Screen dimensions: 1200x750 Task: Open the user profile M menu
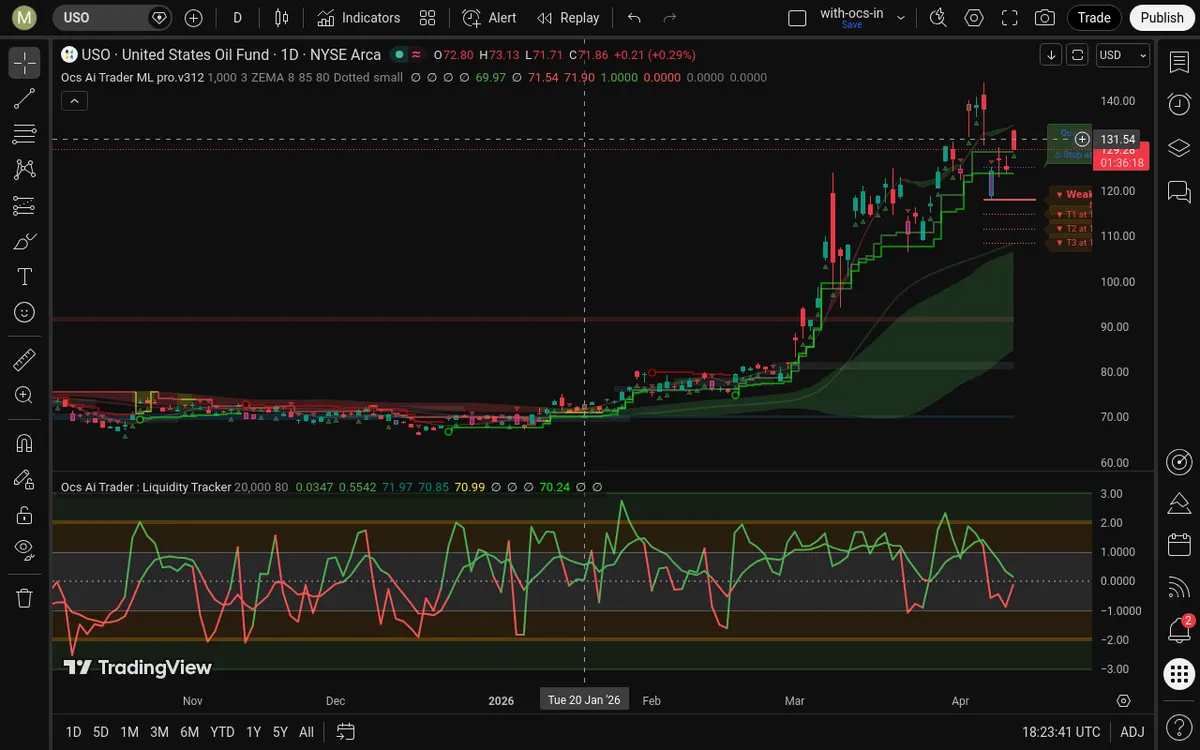(25, 18)
